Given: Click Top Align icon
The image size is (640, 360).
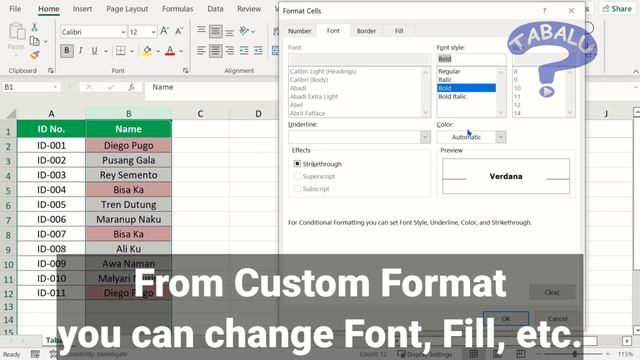Looking at the screenshot, I should [201, 31].
